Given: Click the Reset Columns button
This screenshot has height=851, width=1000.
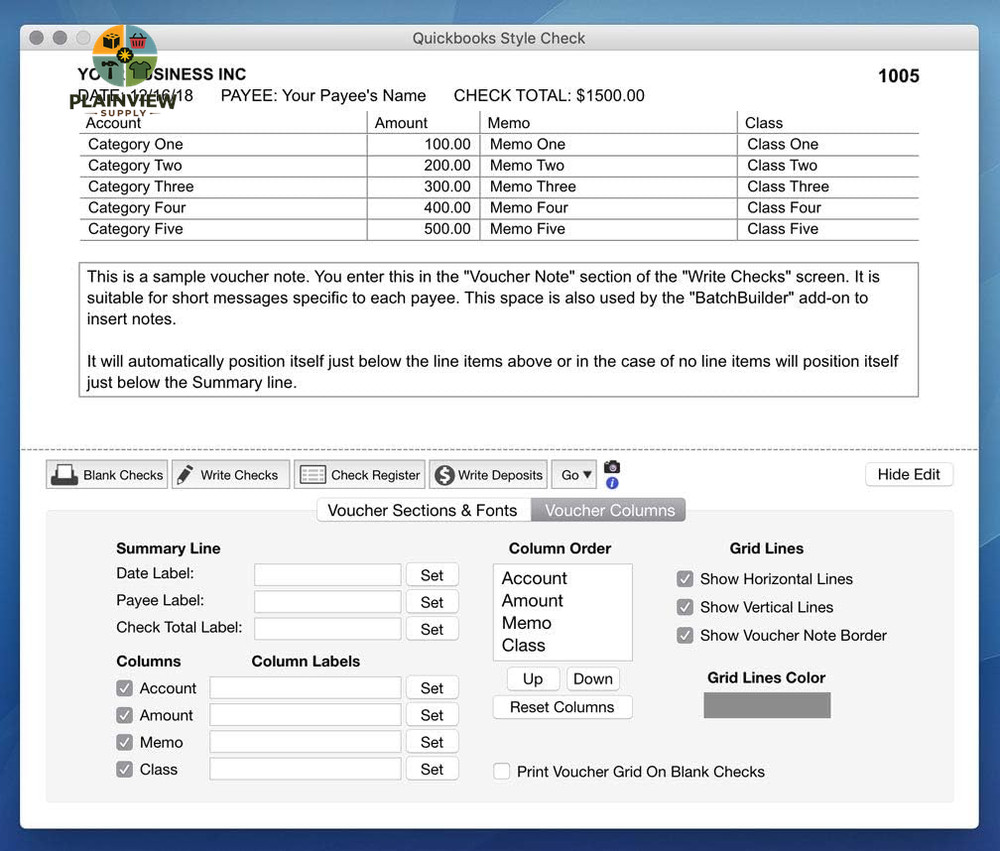Looking at the screenshot, I should click(562, 707).
